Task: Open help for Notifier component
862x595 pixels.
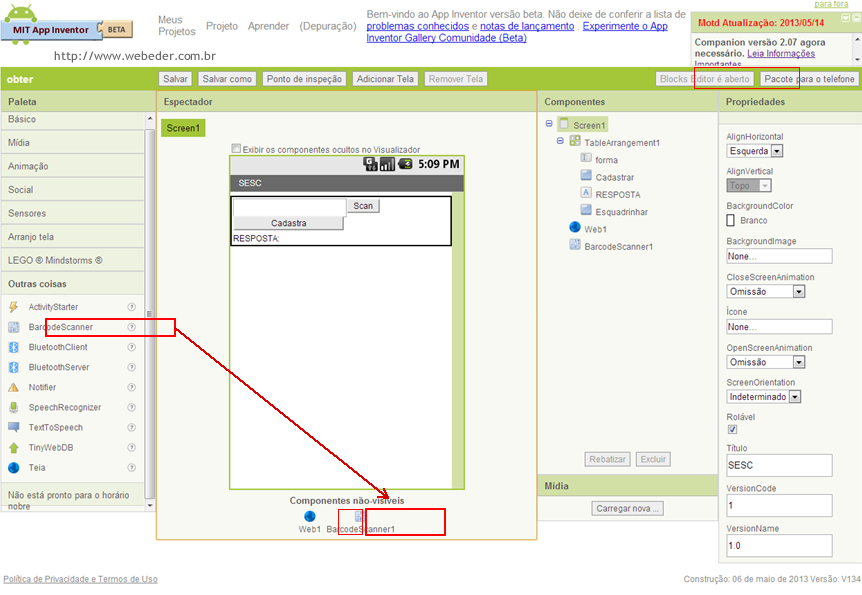Action: point(132,387)
